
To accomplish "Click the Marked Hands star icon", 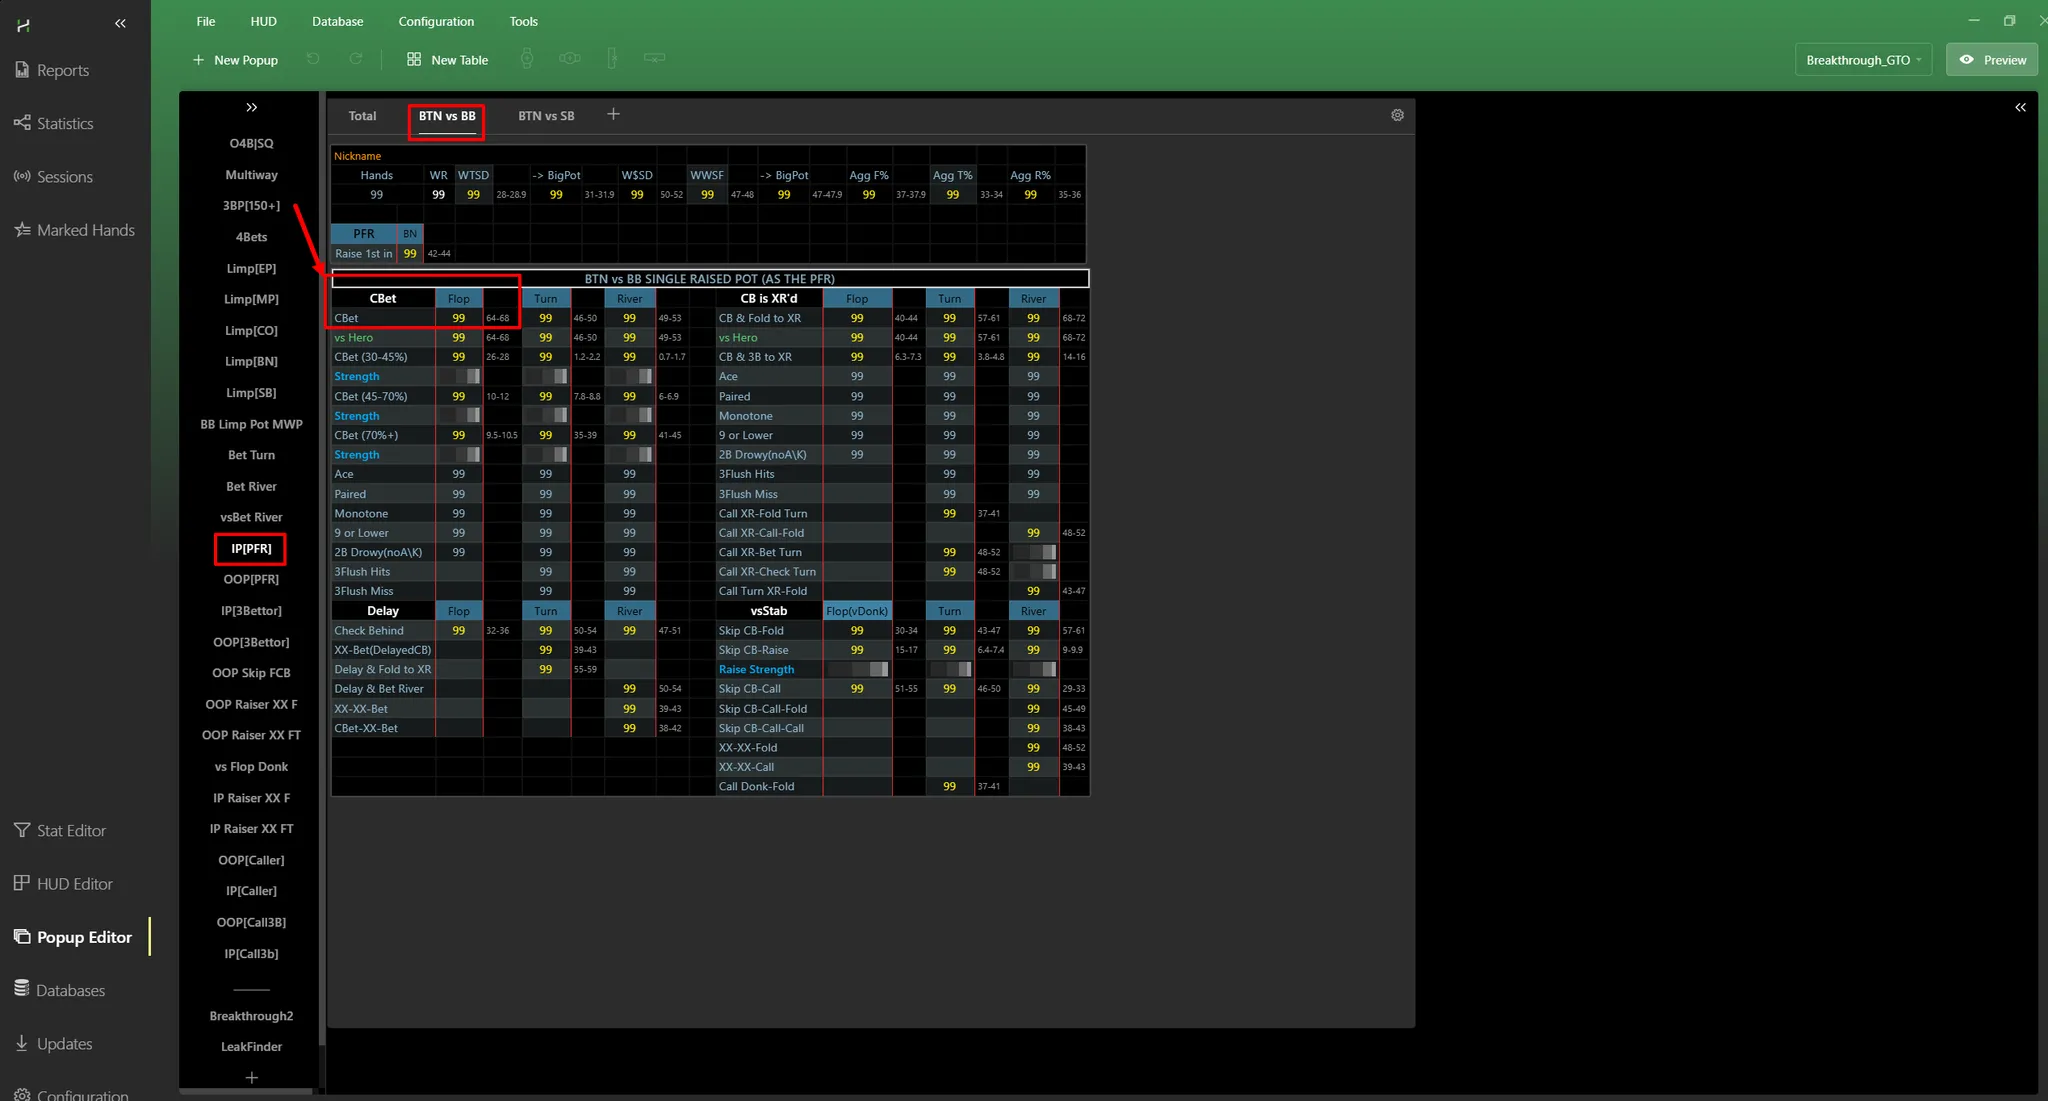I will click(x=22, y=230).
